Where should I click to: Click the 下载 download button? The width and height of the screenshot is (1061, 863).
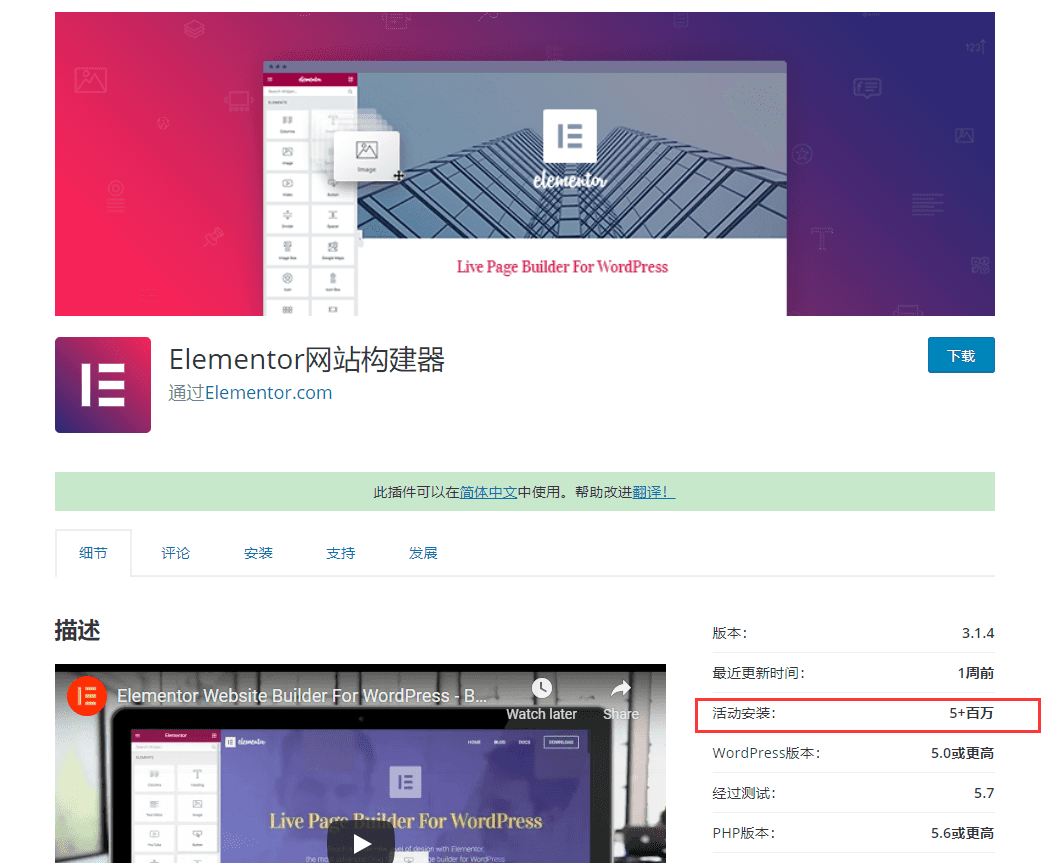(x=961, y=355)
